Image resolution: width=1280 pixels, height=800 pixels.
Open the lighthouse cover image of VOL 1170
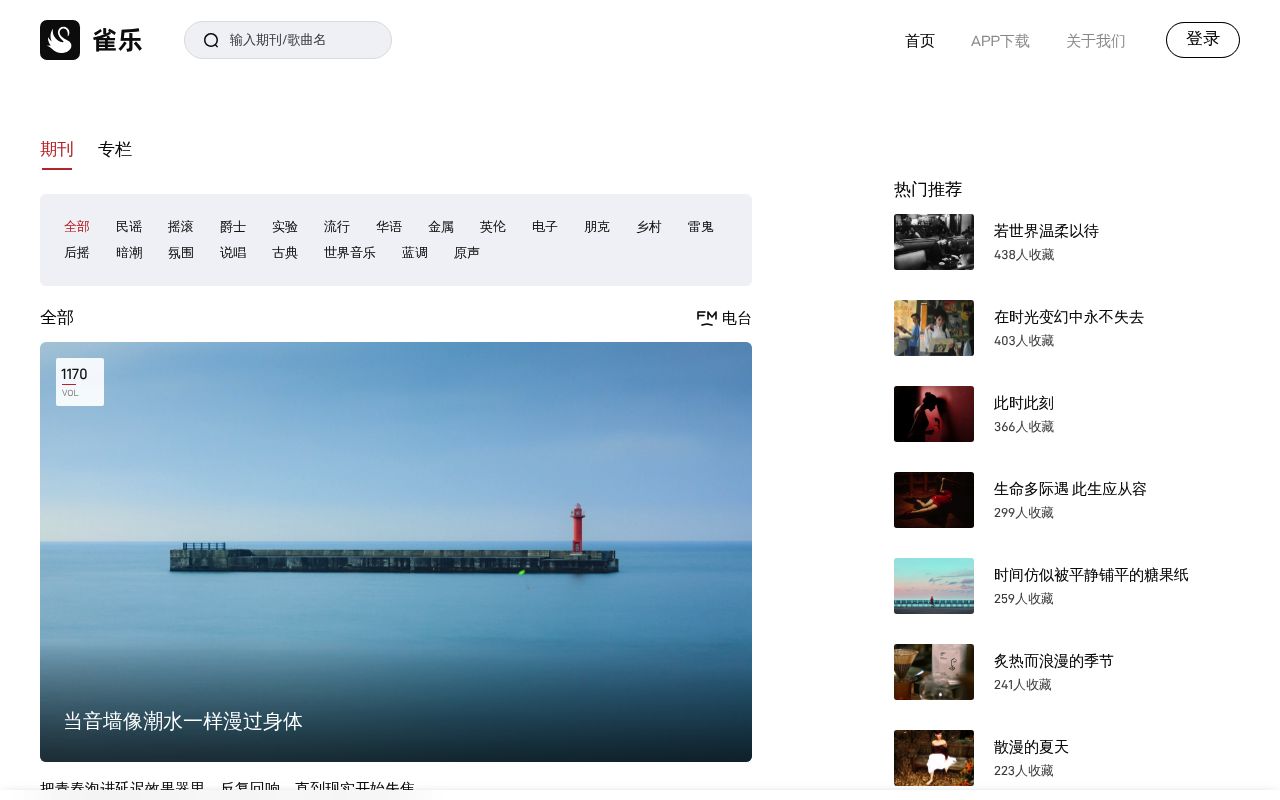click(396, 552)
